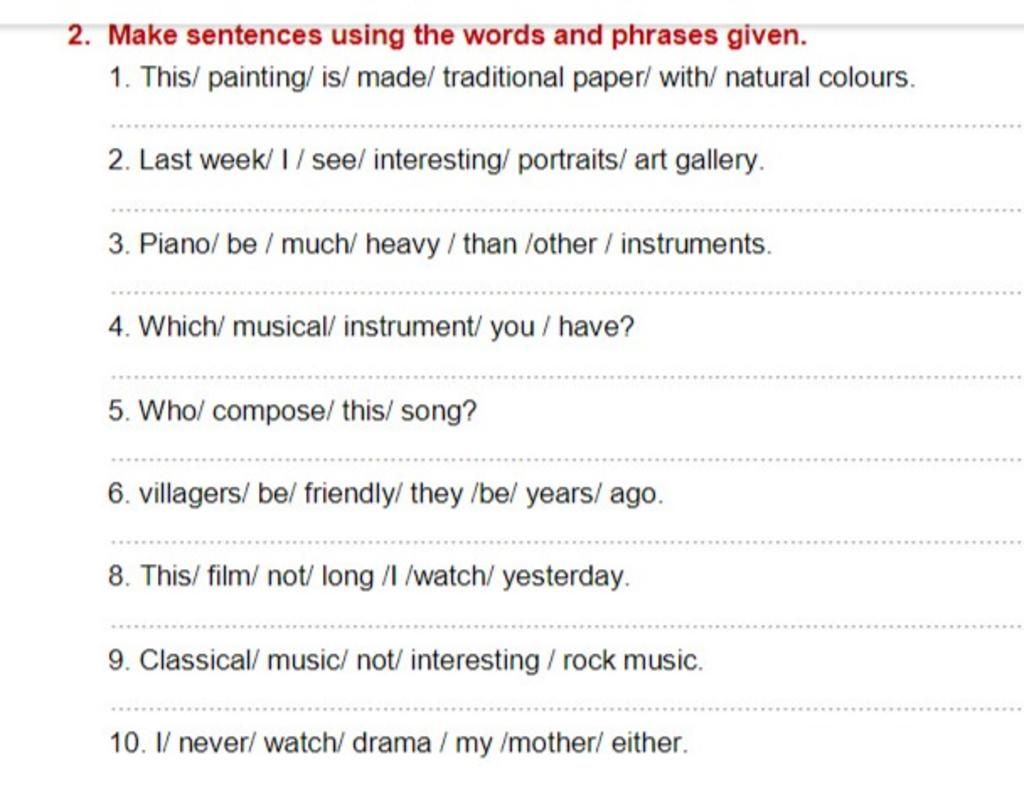The height and width of the screenshot is (792, 1024).
Task: Click the answer line under 'Which musical instrument'
Action: tap(567, 376)
